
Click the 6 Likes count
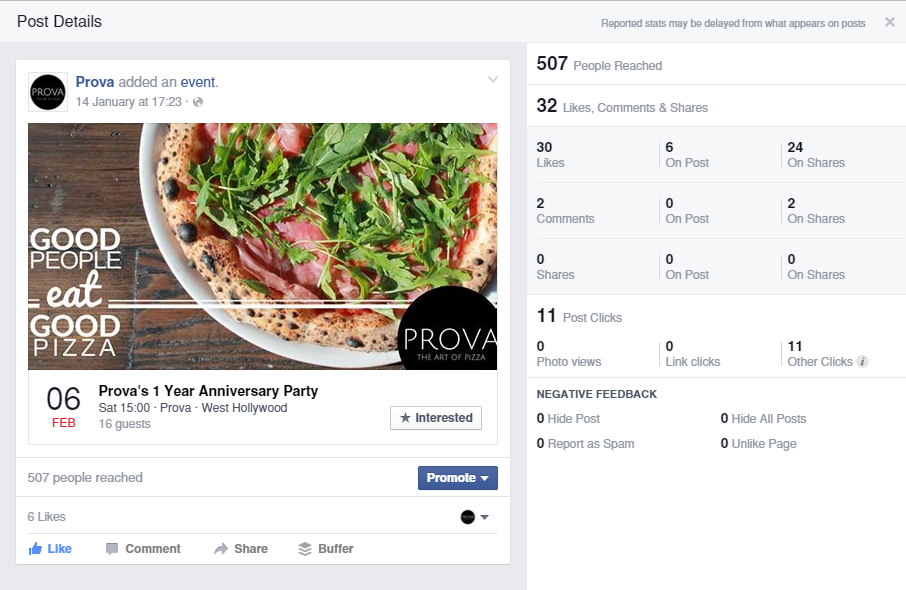click(x=47, y=517)
